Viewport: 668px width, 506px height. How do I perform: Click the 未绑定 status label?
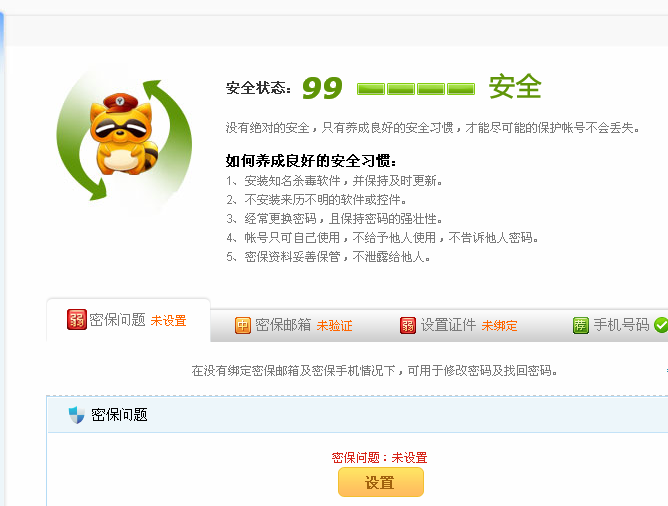pos(499,326)
